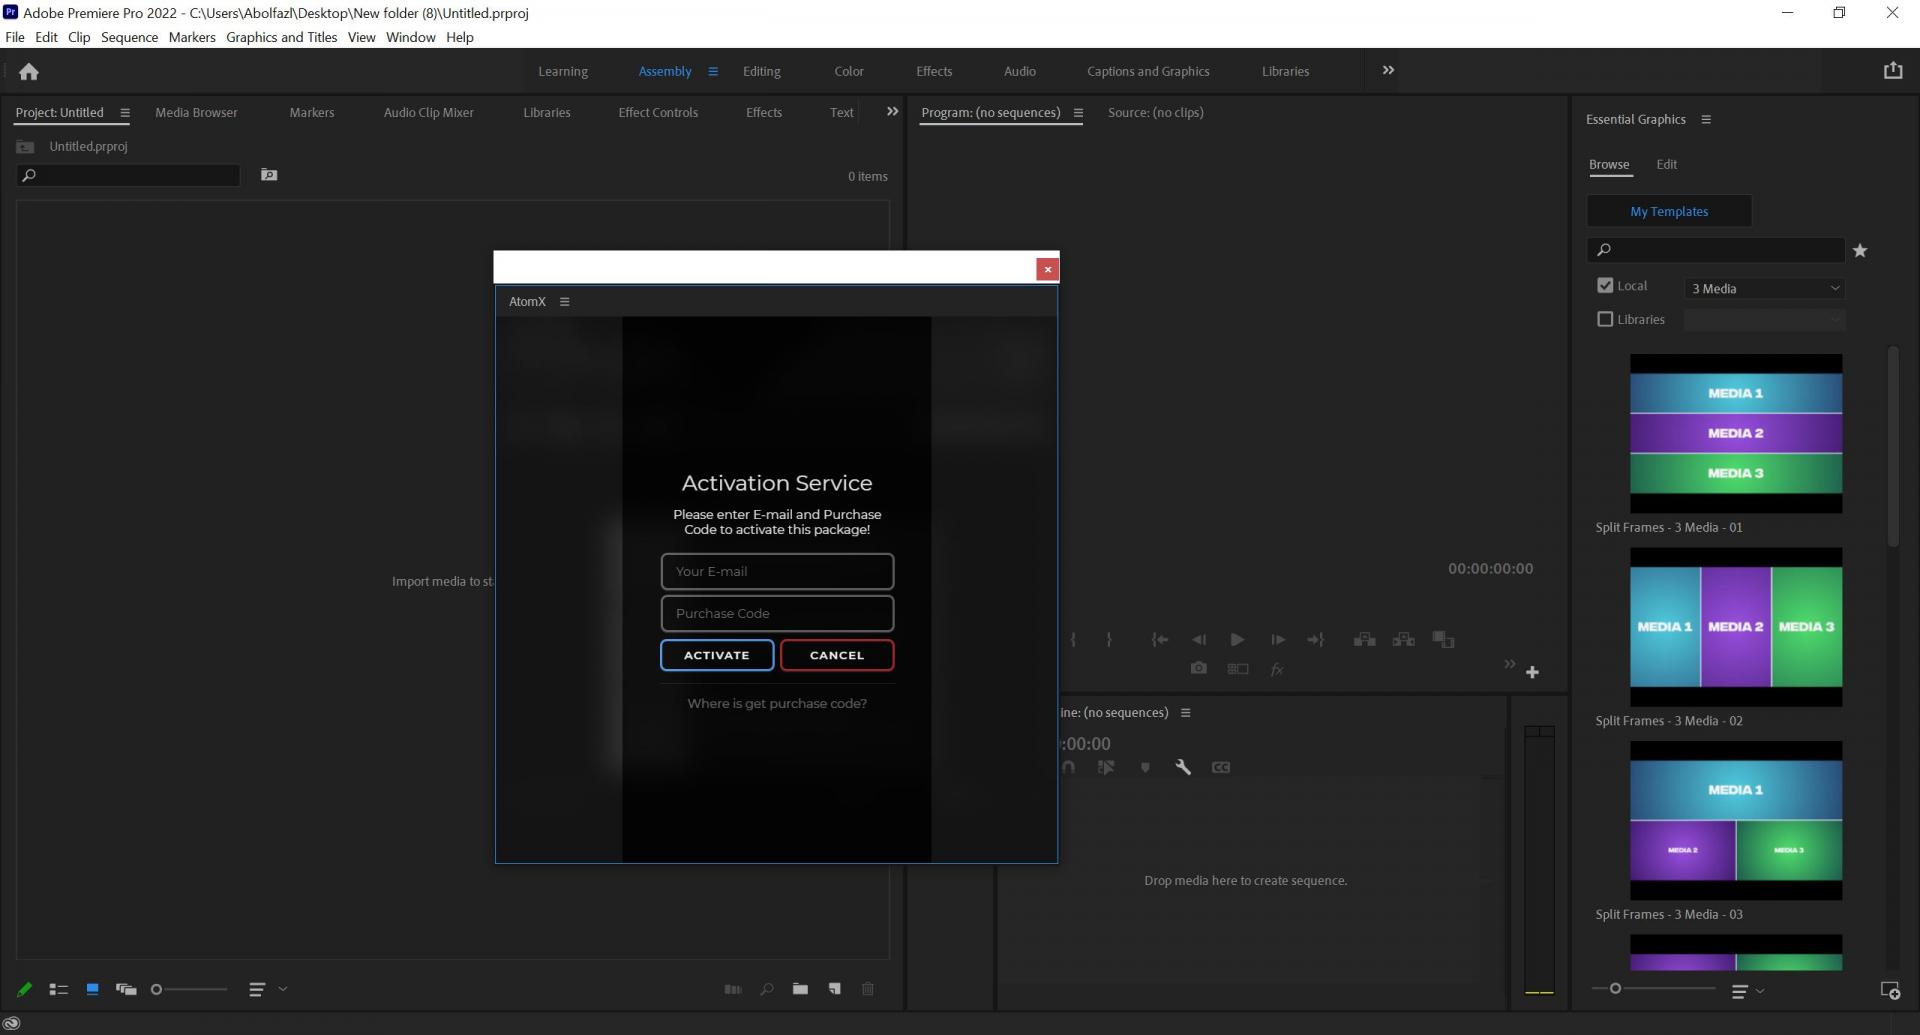Open Essential Graphics panel menu
The height and width of the screenshot is (1035, 1920).
click(x=1706, y=119)
